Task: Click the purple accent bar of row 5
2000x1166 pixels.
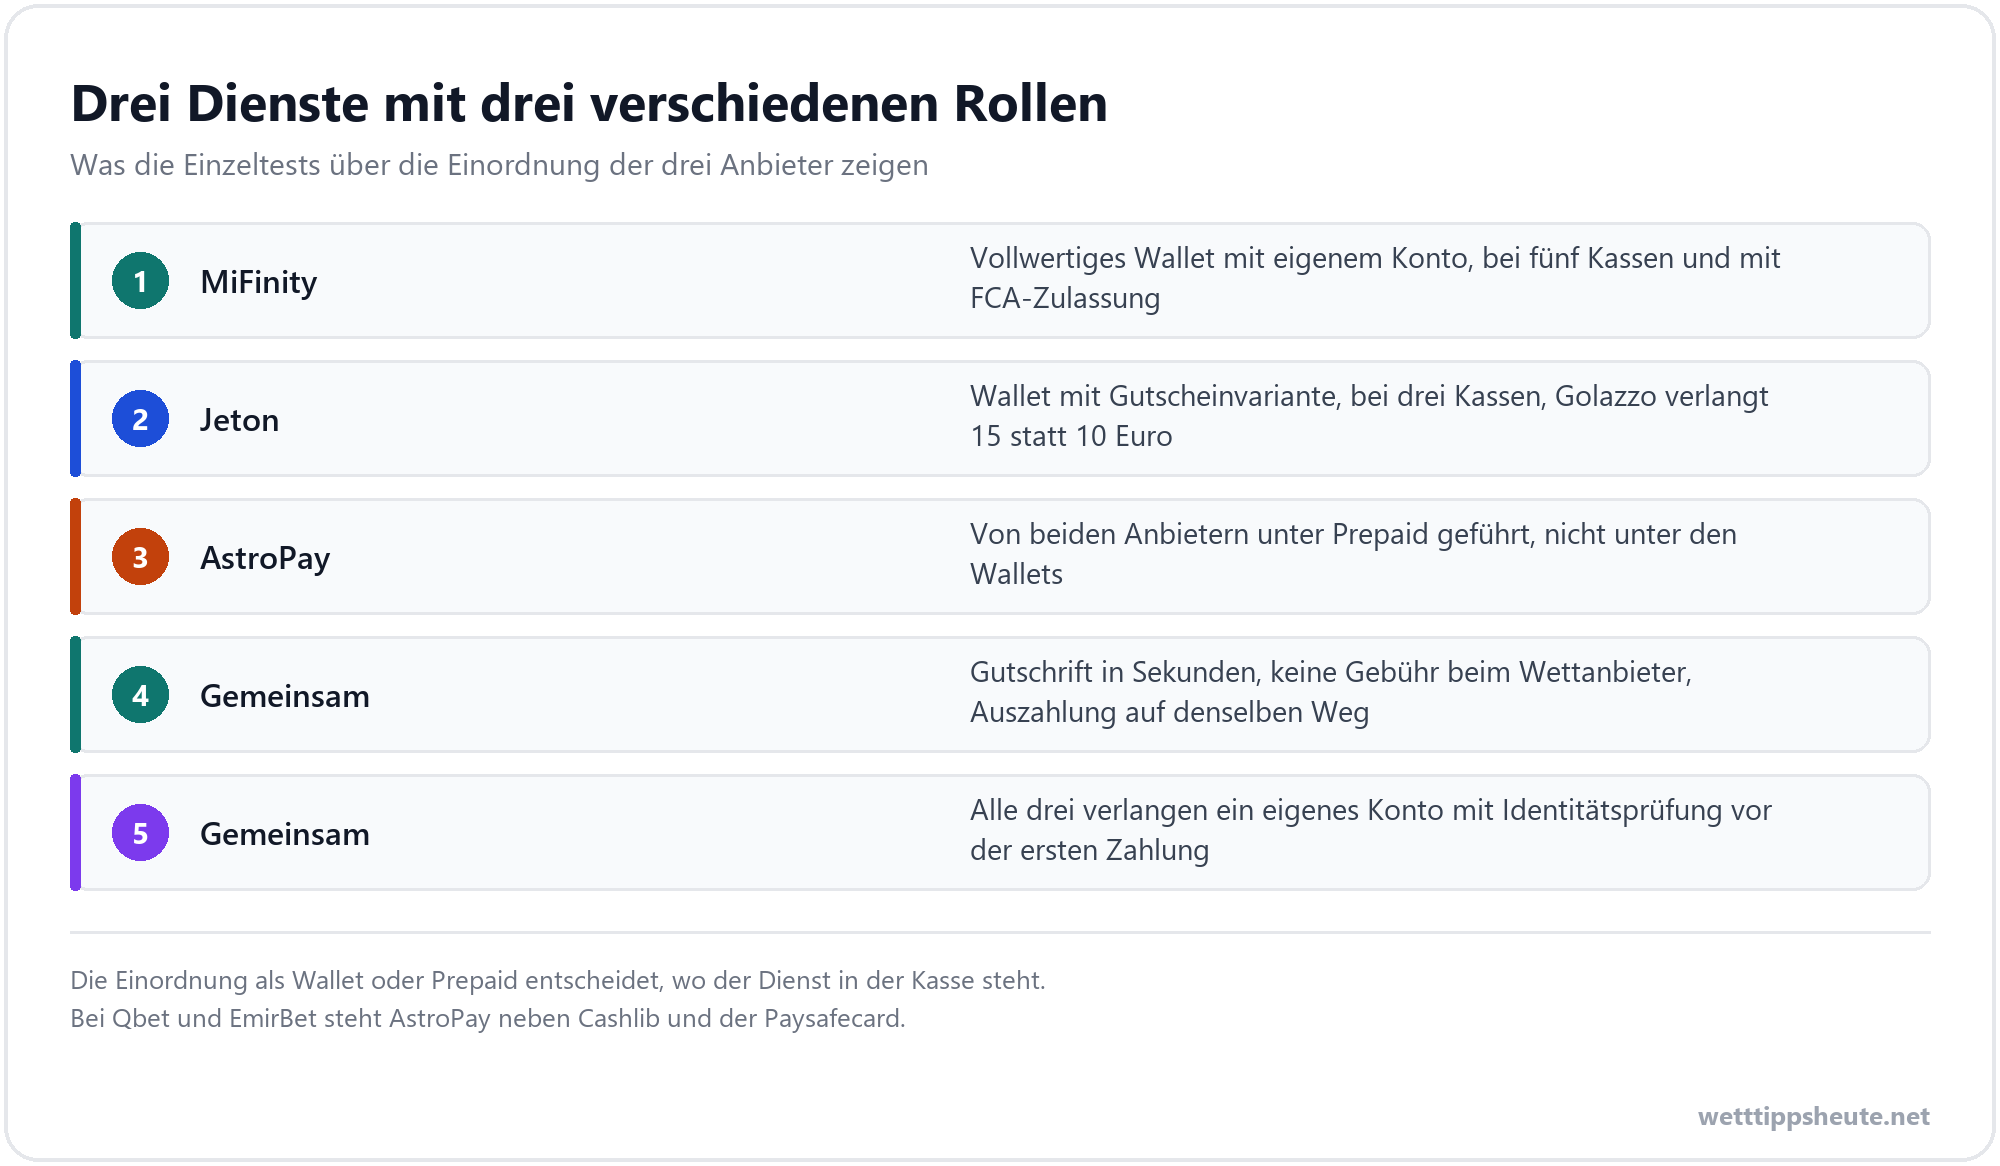Action: 75,833
